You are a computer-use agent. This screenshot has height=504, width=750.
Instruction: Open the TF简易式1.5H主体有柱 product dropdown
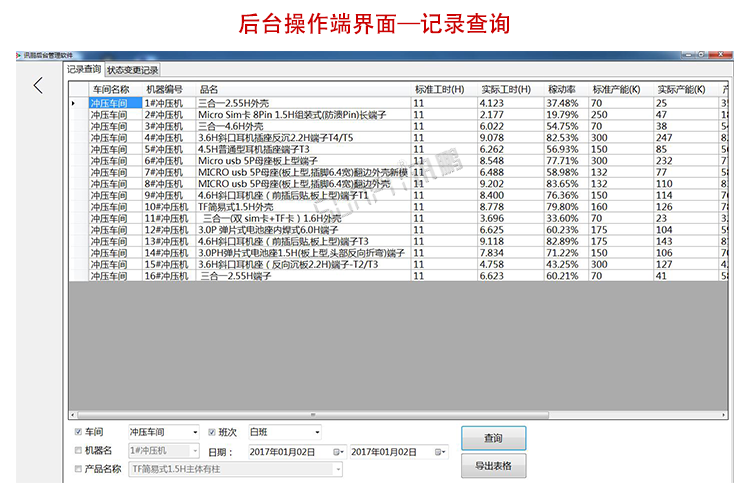coord(337,468)
